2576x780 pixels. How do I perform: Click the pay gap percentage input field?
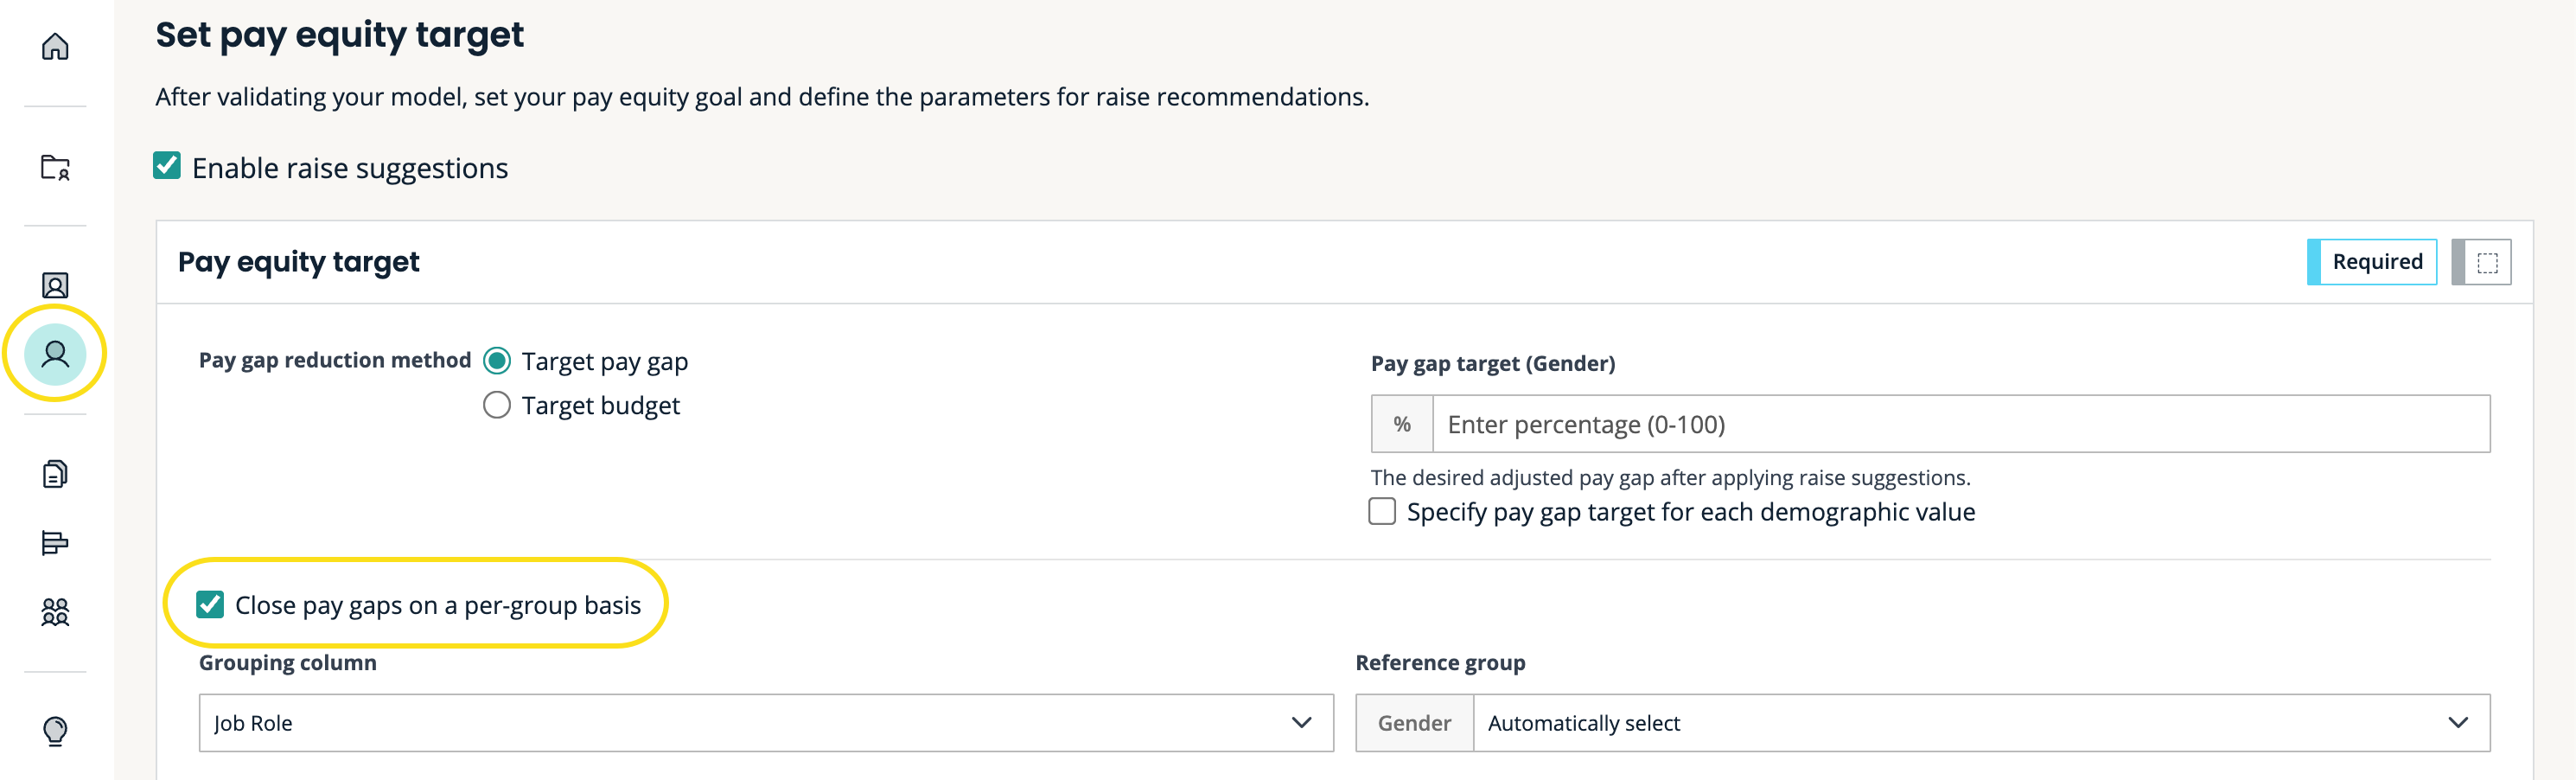1960,424
